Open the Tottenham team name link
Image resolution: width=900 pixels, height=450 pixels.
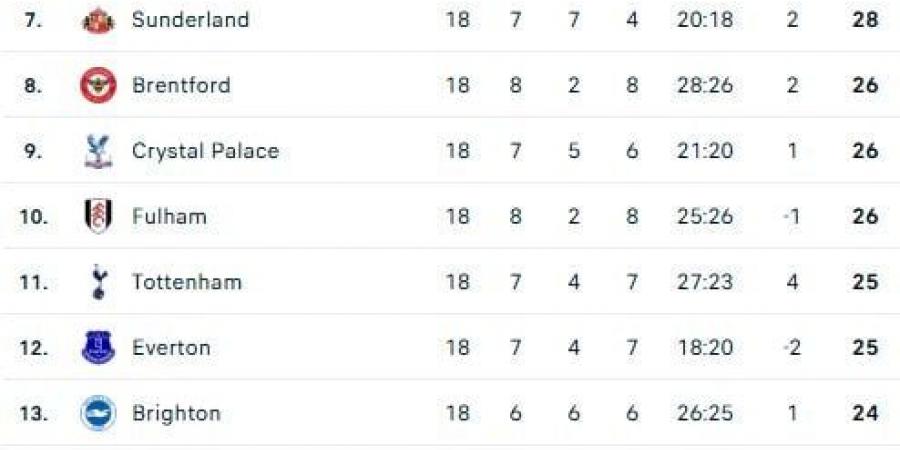click(186, 282)
